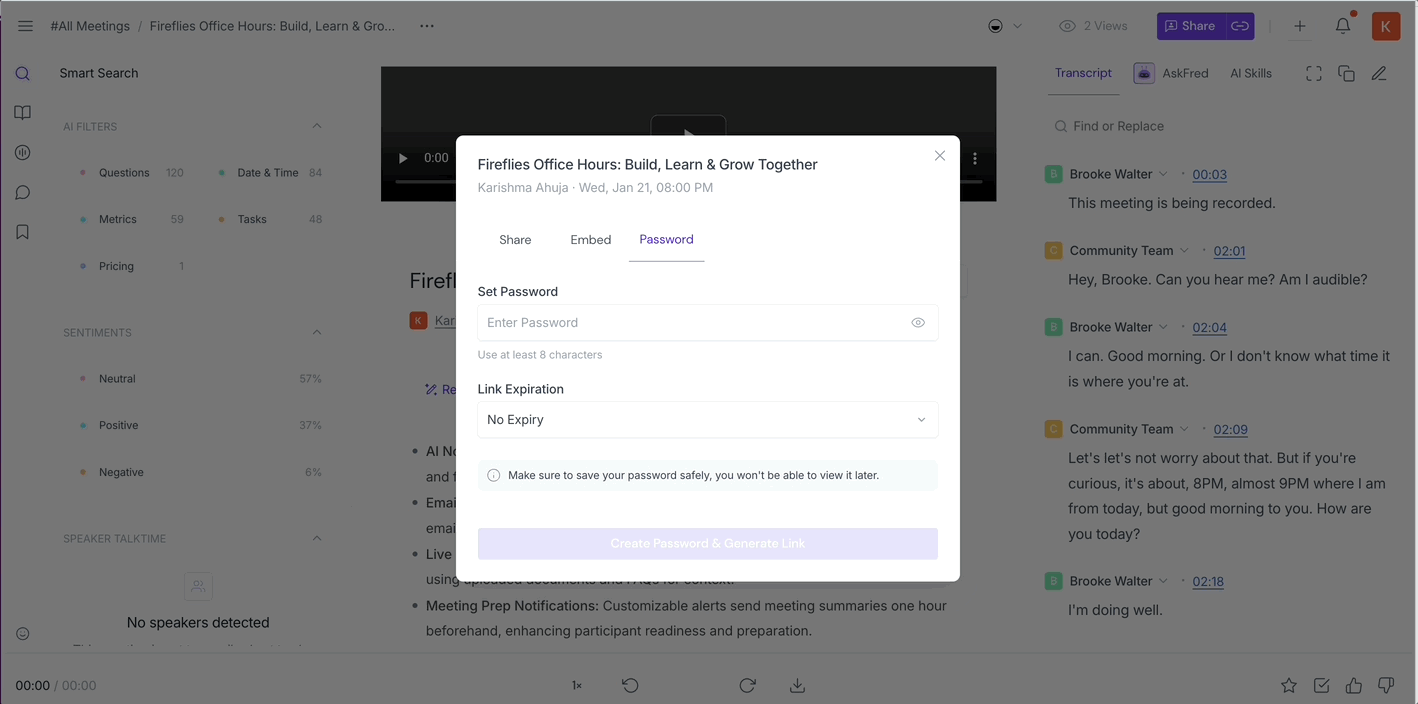The height and width of the screenshot is (704, 1418).
Task: Open the notifications bell
Action: 1343,26
